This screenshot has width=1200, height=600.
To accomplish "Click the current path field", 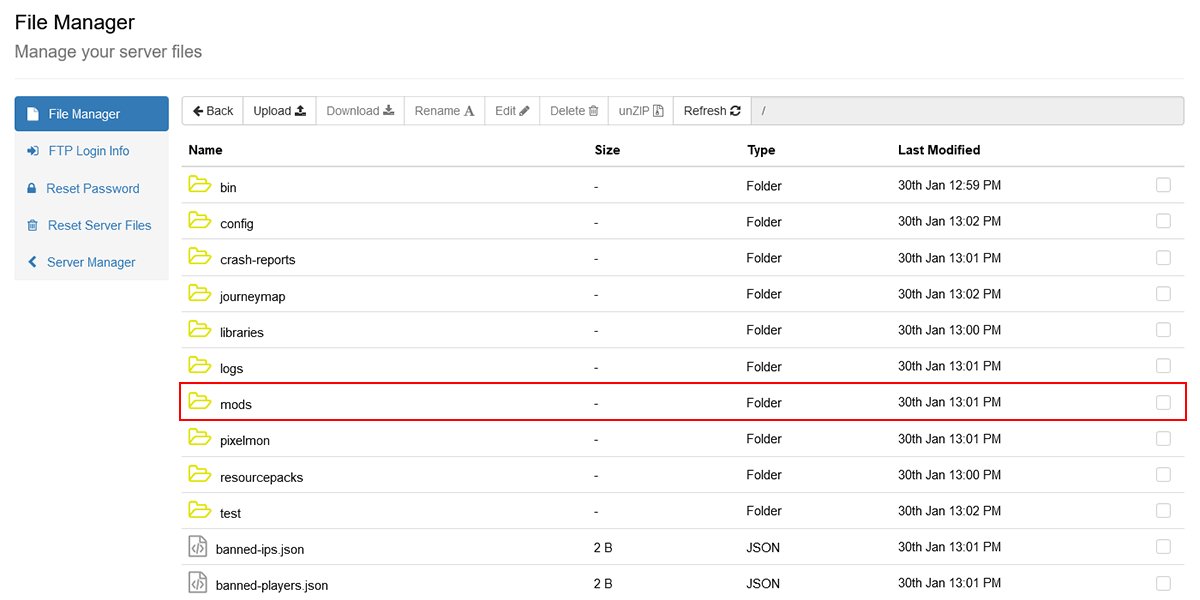I will pos(967,111).
